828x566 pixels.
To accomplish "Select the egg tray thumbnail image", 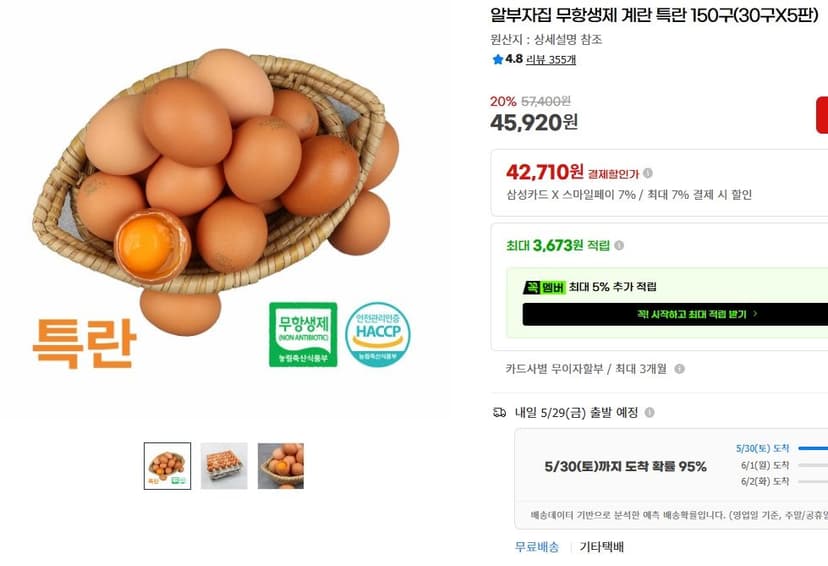I will 224,466.
